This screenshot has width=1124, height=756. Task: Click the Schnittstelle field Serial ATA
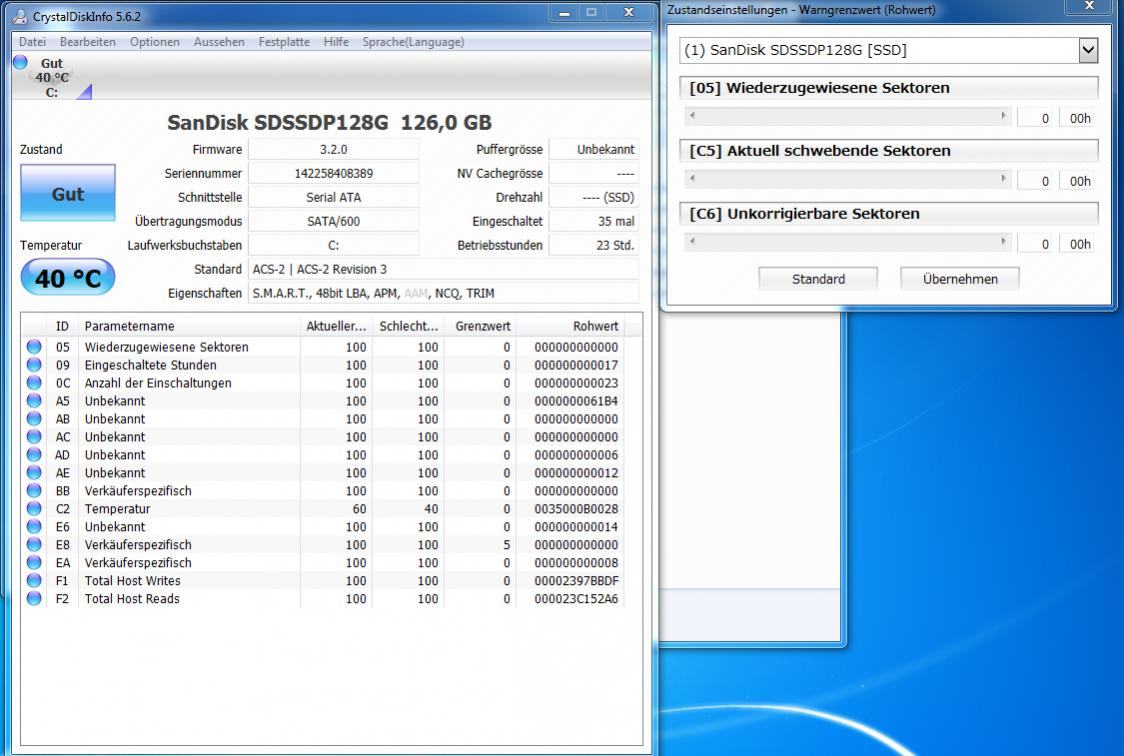pos(333,197)
